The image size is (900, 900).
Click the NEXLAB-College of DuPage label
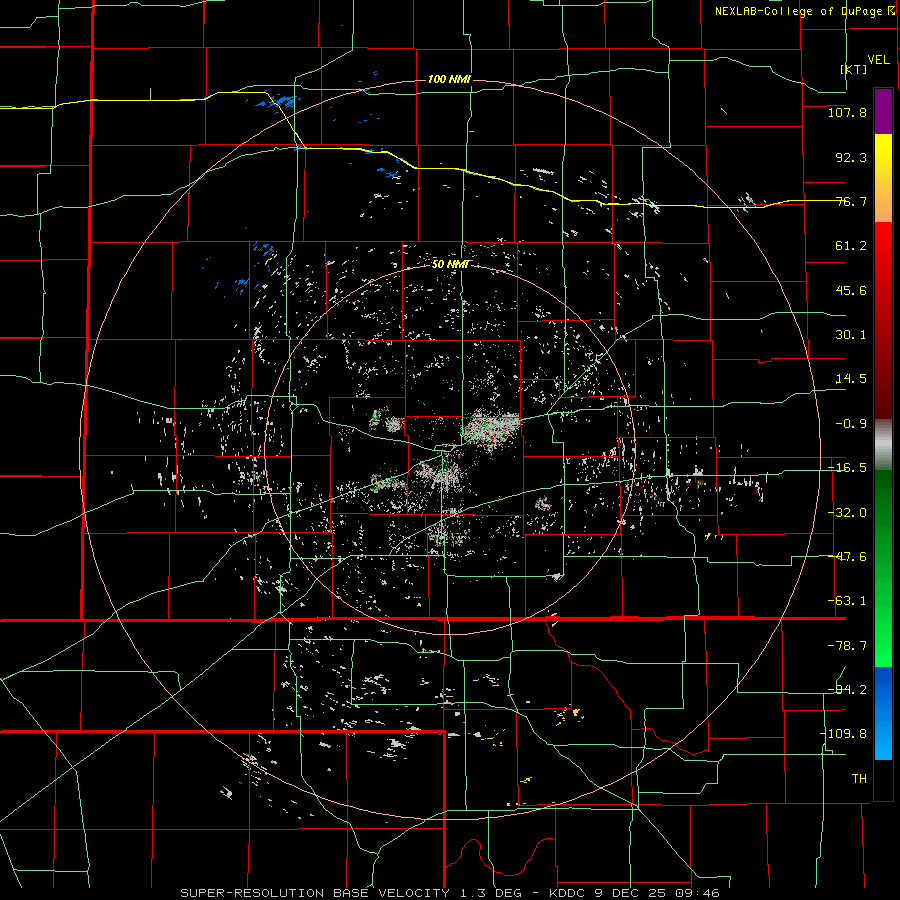click(x=799, y=11)
